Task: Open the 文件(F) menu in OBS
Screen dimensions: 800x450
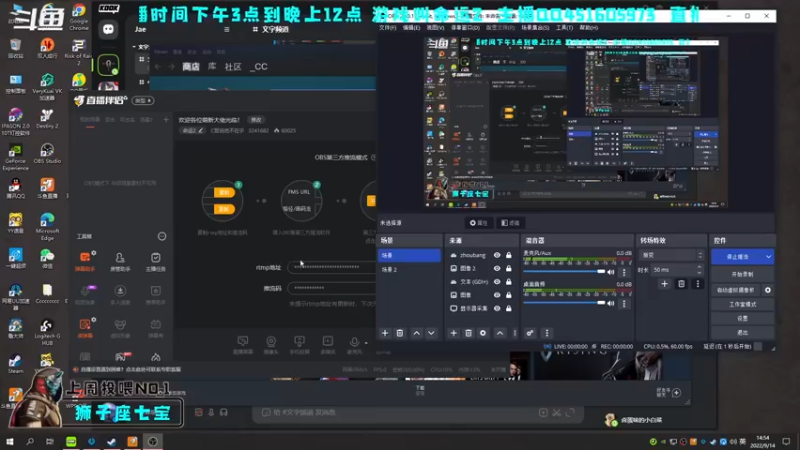Action: coord(388,28)
